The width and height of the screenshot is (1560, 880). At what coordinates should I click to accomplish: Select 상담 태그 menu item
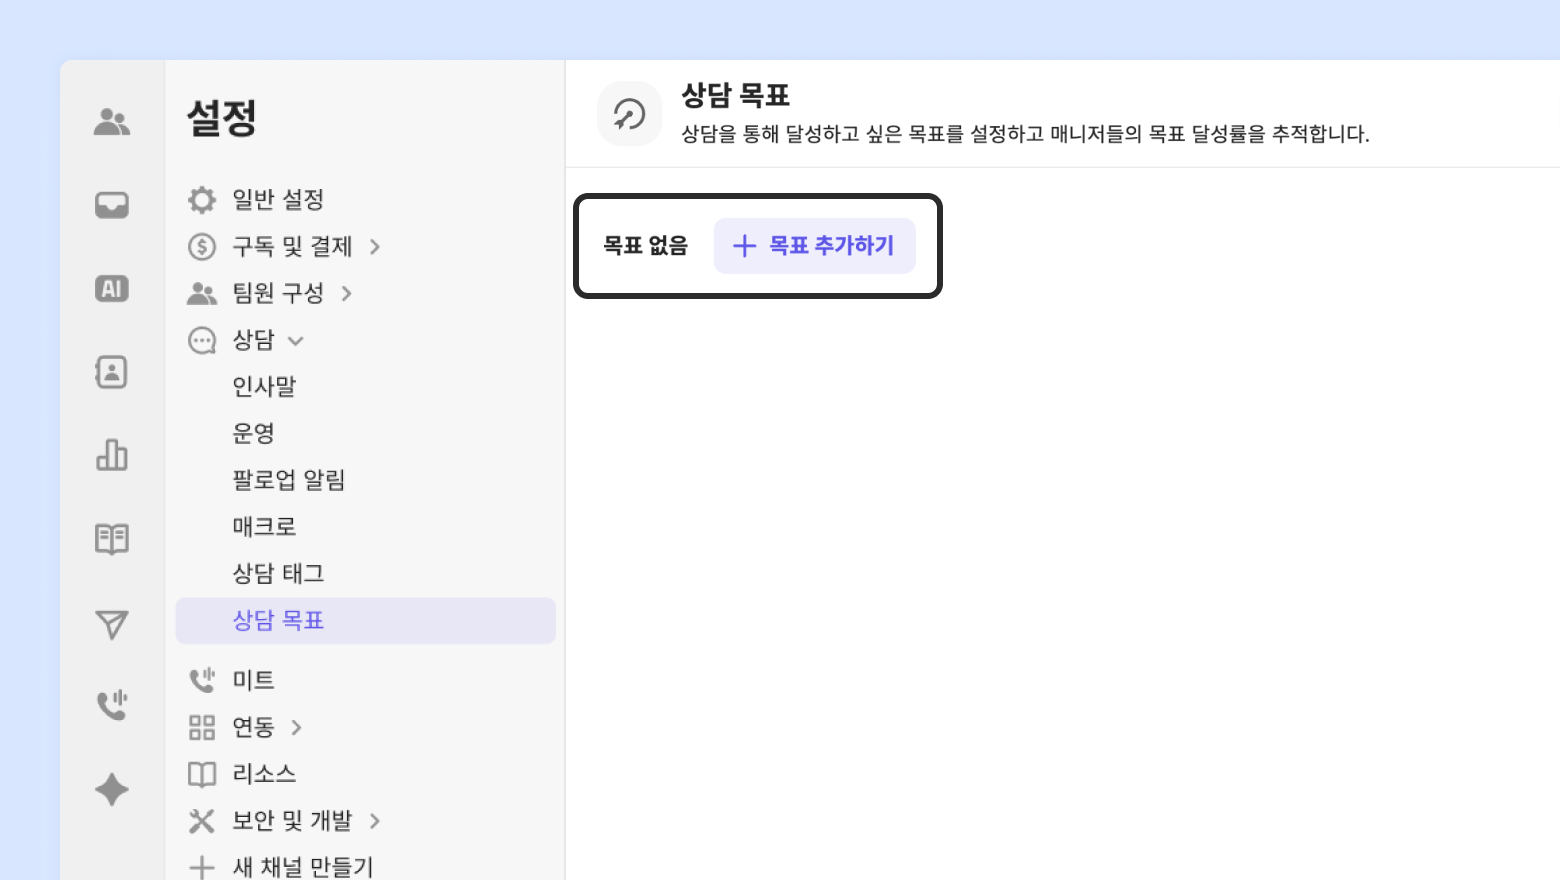[x=278, y=573]
